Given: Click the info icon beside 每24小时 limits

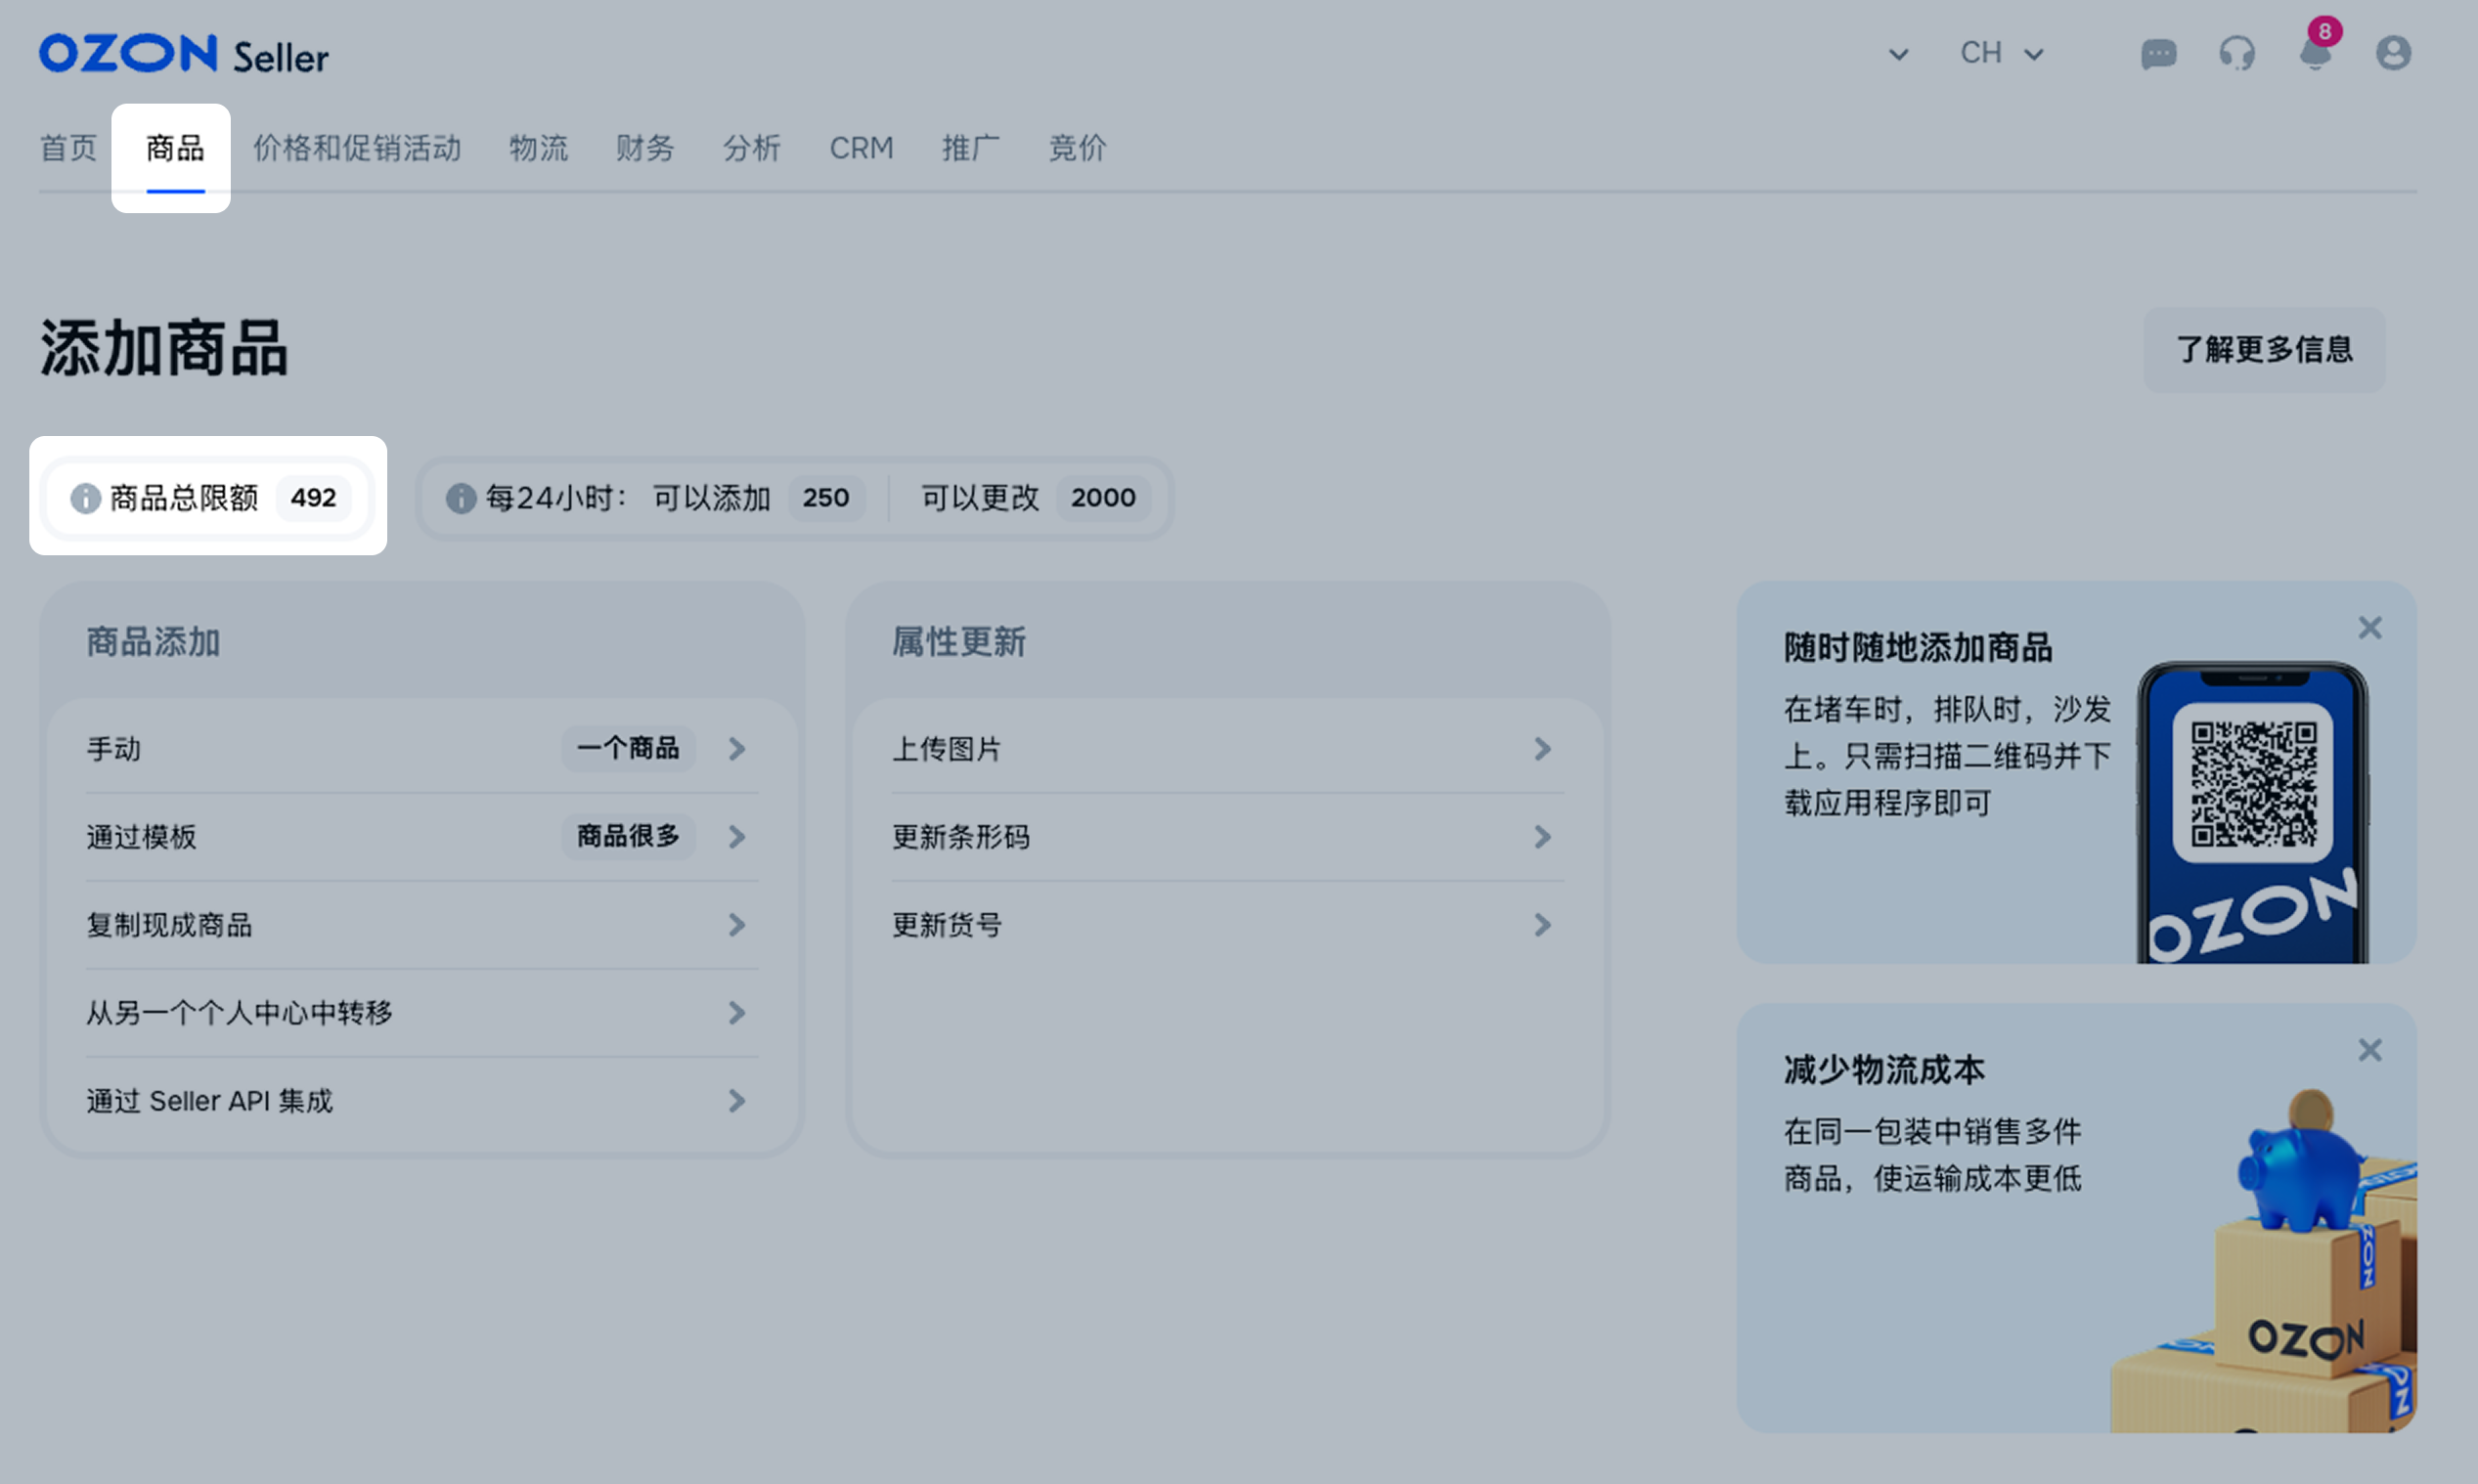Looking at the screenshot, I should click(460, 498).
